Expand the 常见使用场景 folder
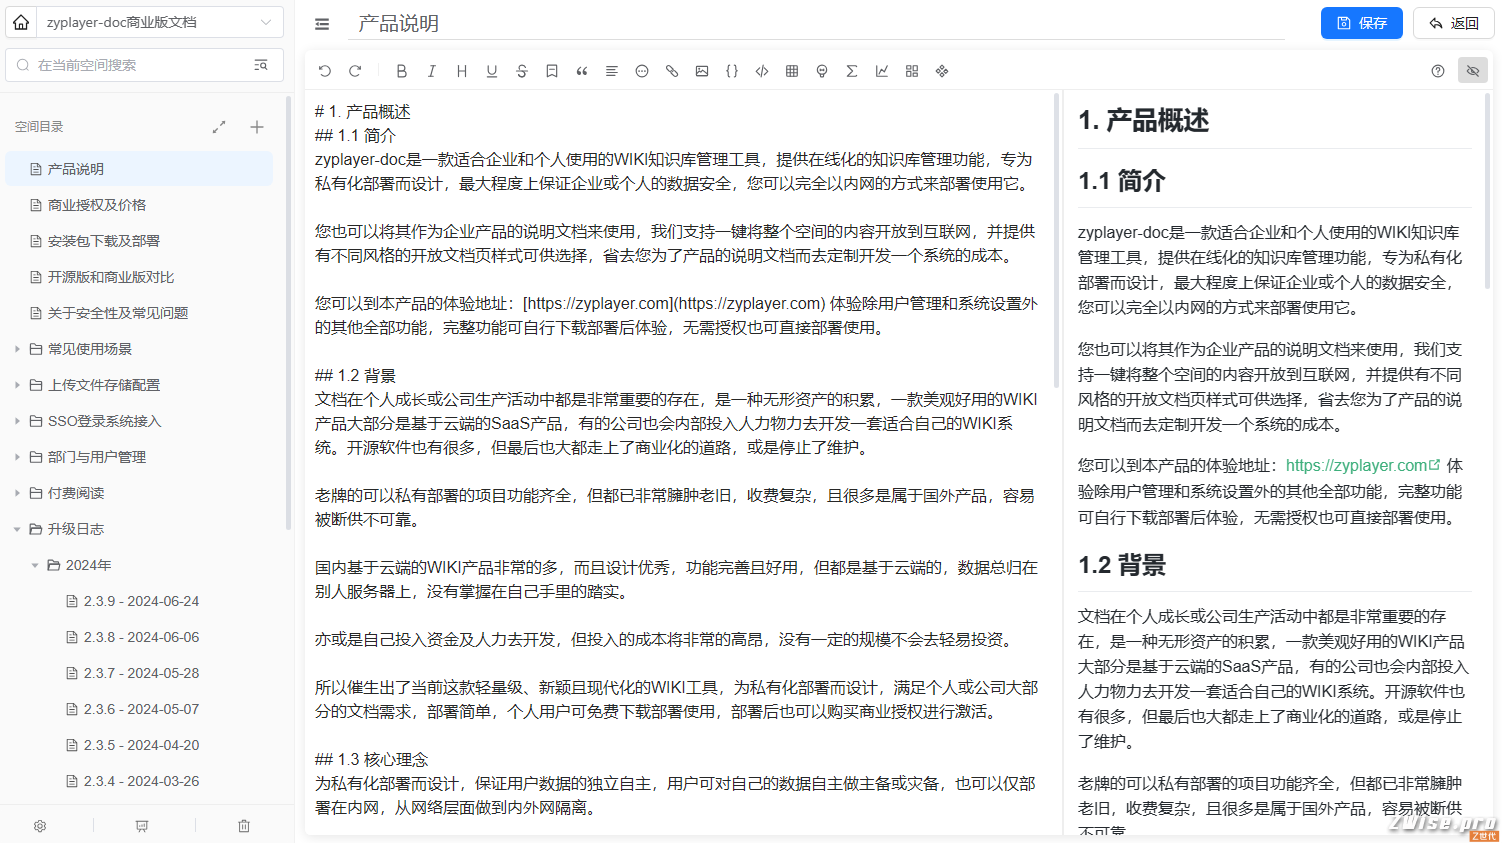 pyautogui.click(x=17, y=349)
